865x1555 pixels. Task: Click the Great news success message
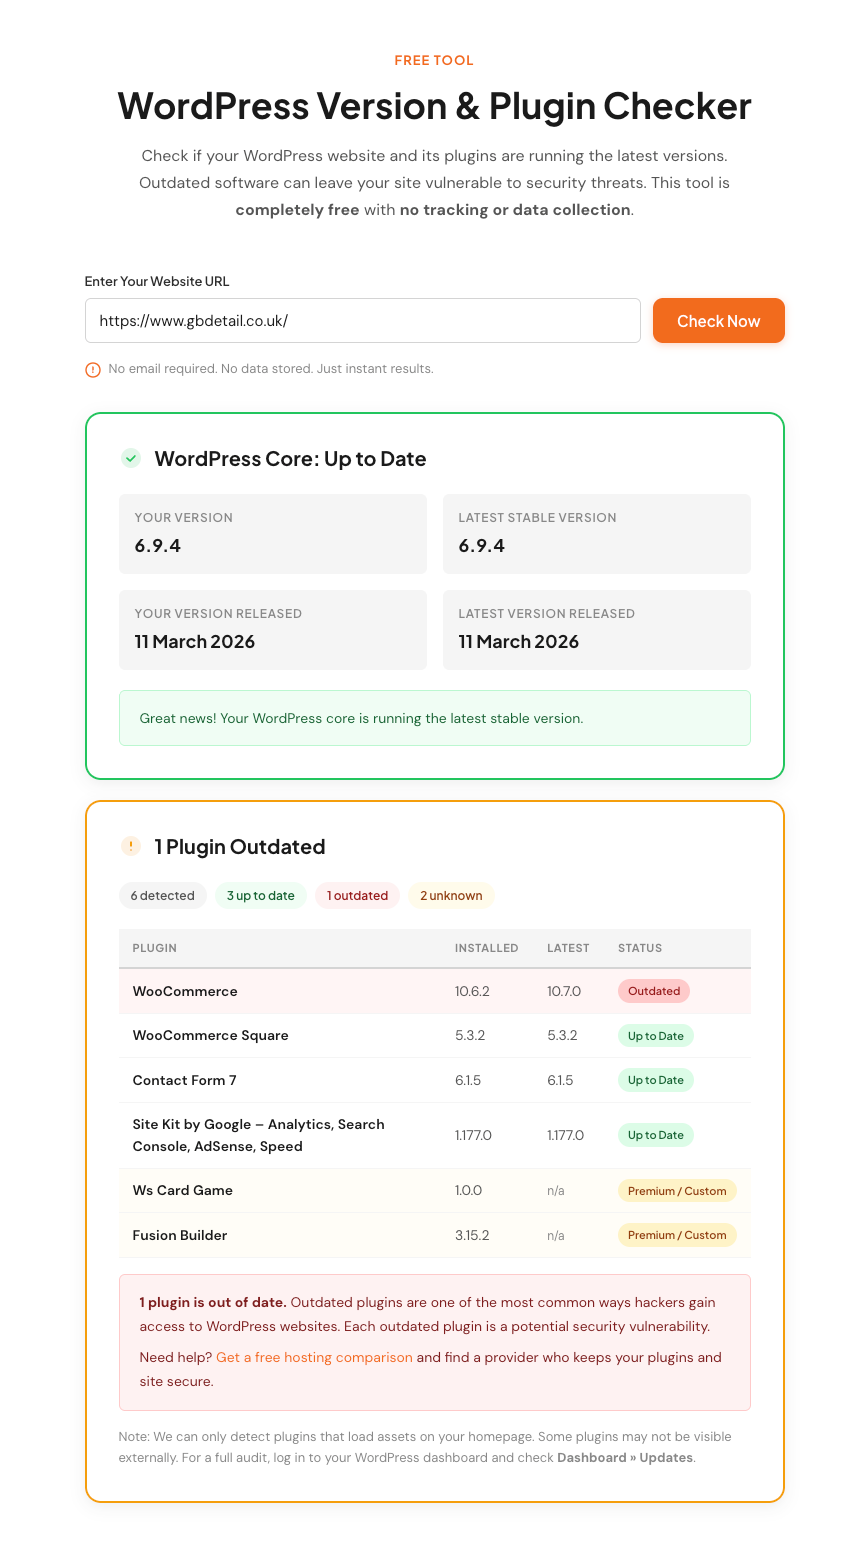pyautogui.click(x=435, y=718)
